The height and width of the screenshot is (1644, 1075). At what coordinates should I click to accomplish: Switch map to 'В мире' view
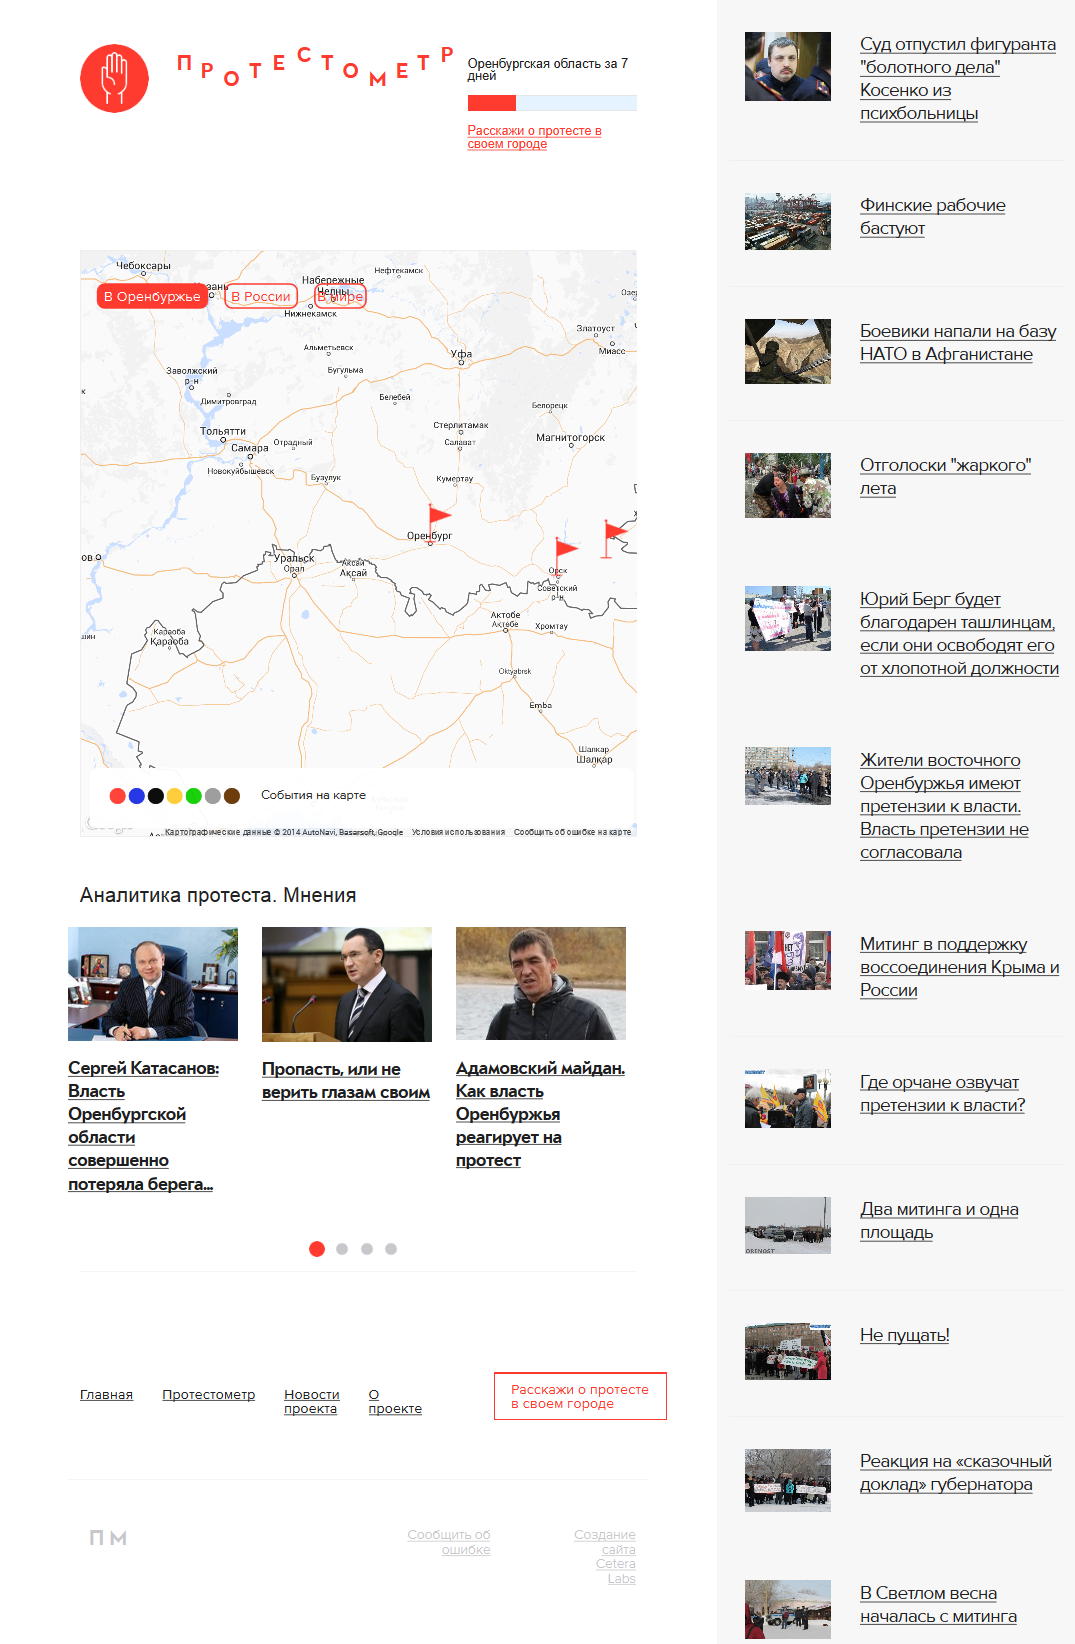point(340,297)
